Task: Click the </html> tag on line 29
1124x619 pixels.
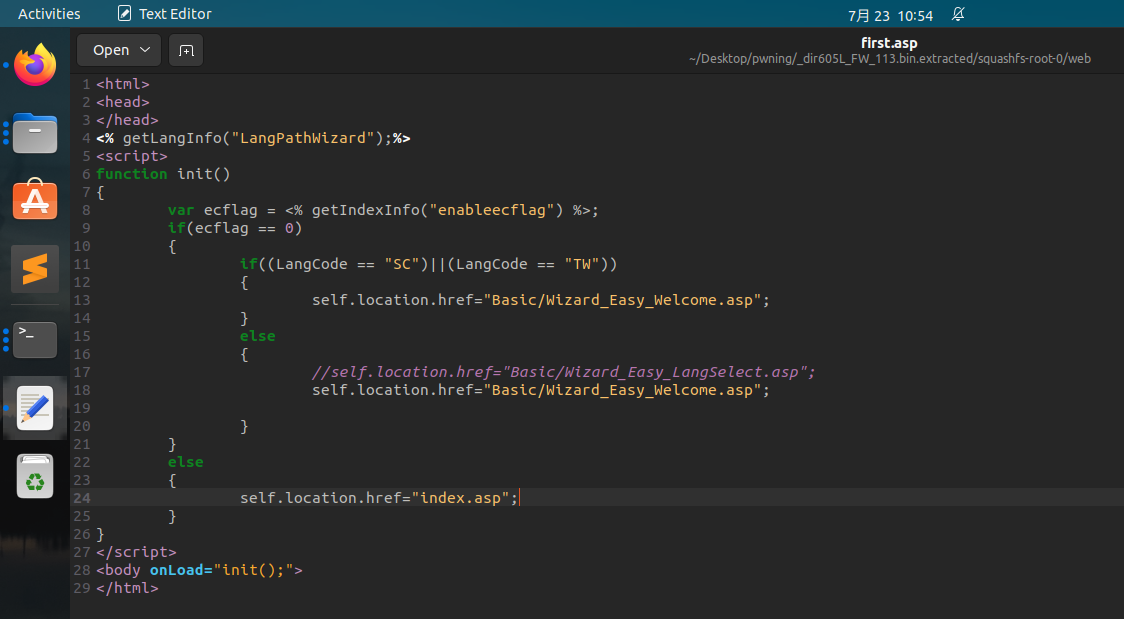Action: point(127,588)
